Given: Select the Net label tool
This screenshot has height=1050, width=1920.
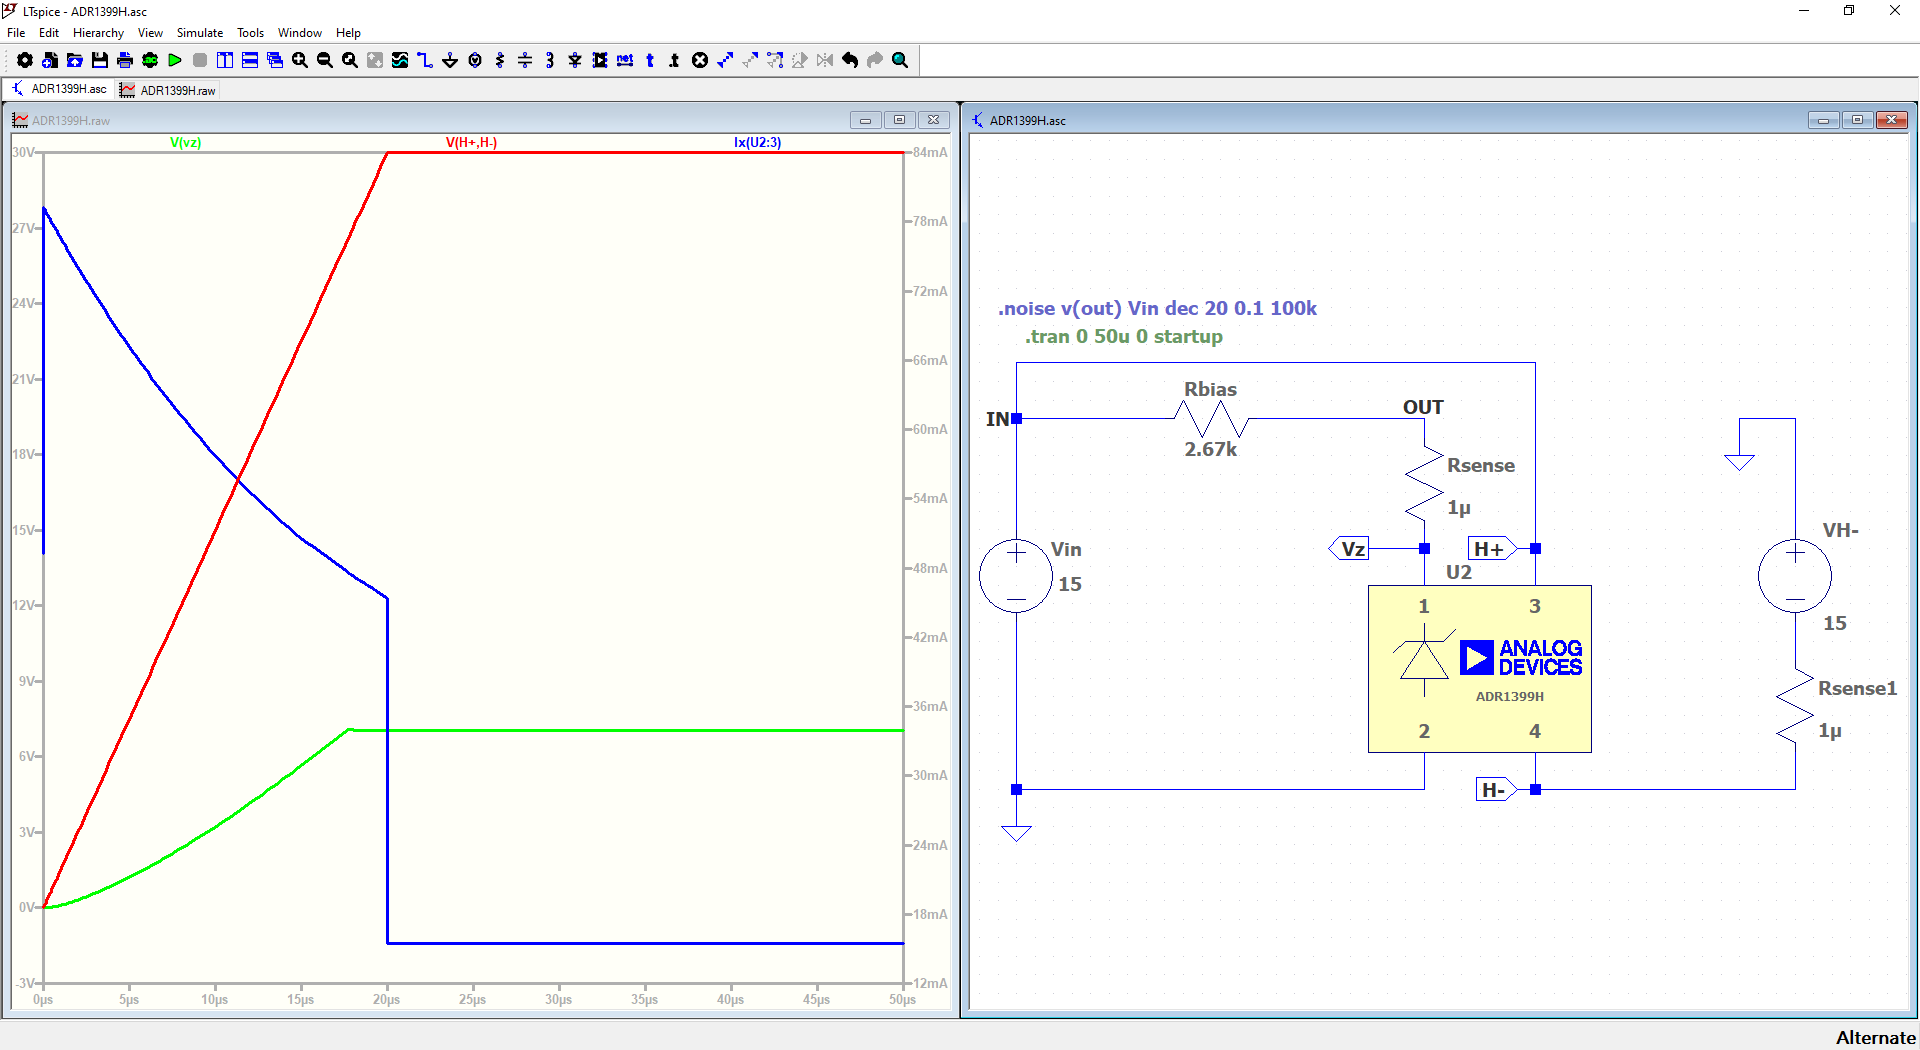Looking at the screenshot, I should point(625,60).
